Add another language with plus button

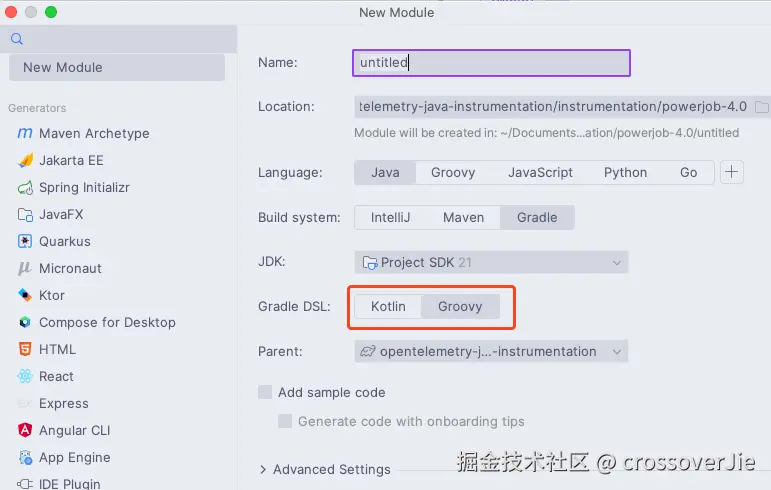tap(732, 172)
